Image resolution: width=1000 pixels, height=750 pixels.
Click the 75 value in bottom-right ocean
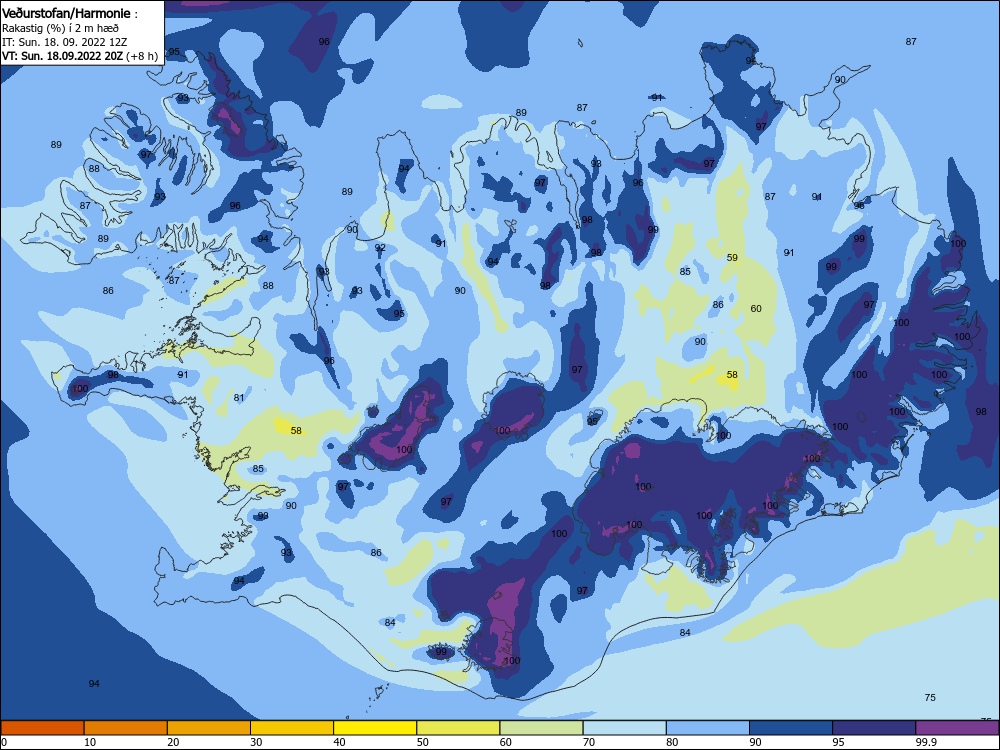point(930,698)
